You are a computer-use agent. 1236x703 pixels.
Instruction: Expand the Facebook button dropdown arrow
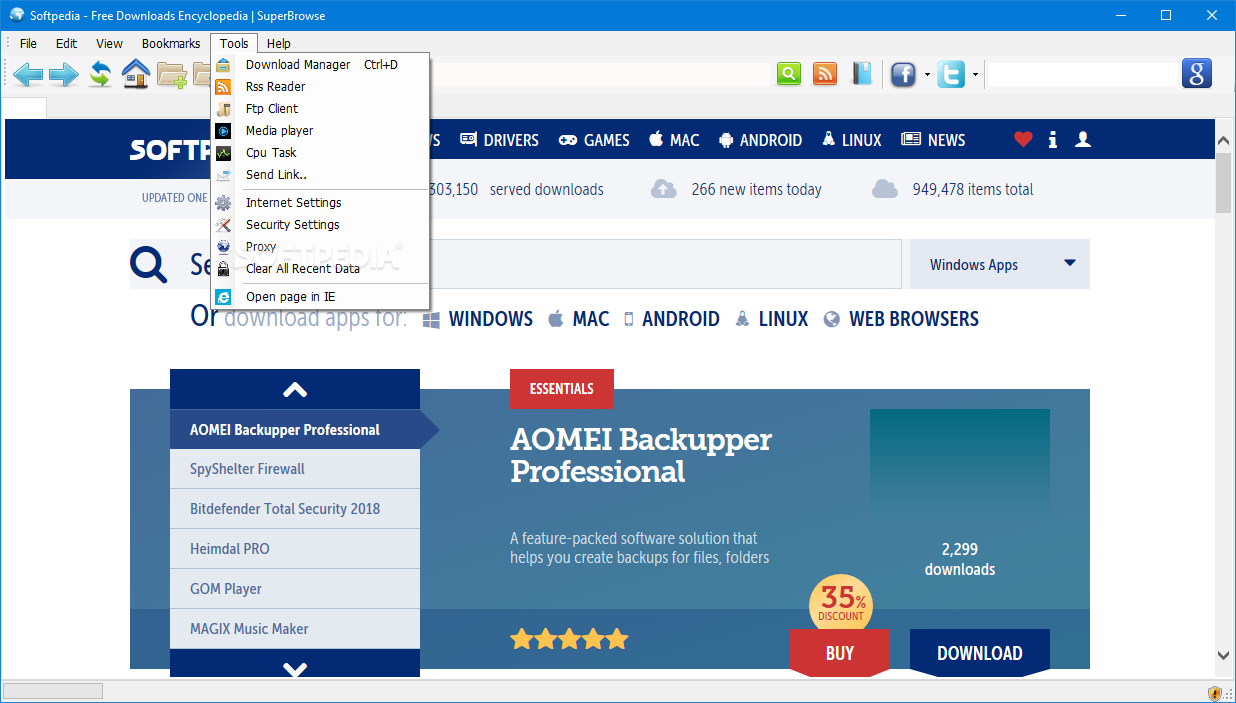tap(927, 75)
